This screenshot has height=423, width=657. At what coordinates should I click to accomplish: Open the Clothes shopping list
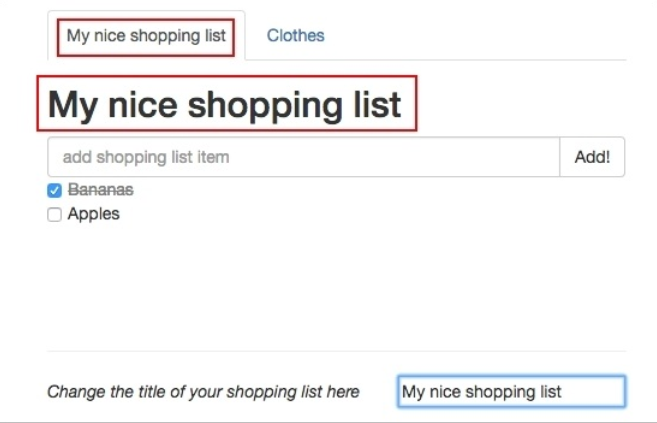(295, 36)
